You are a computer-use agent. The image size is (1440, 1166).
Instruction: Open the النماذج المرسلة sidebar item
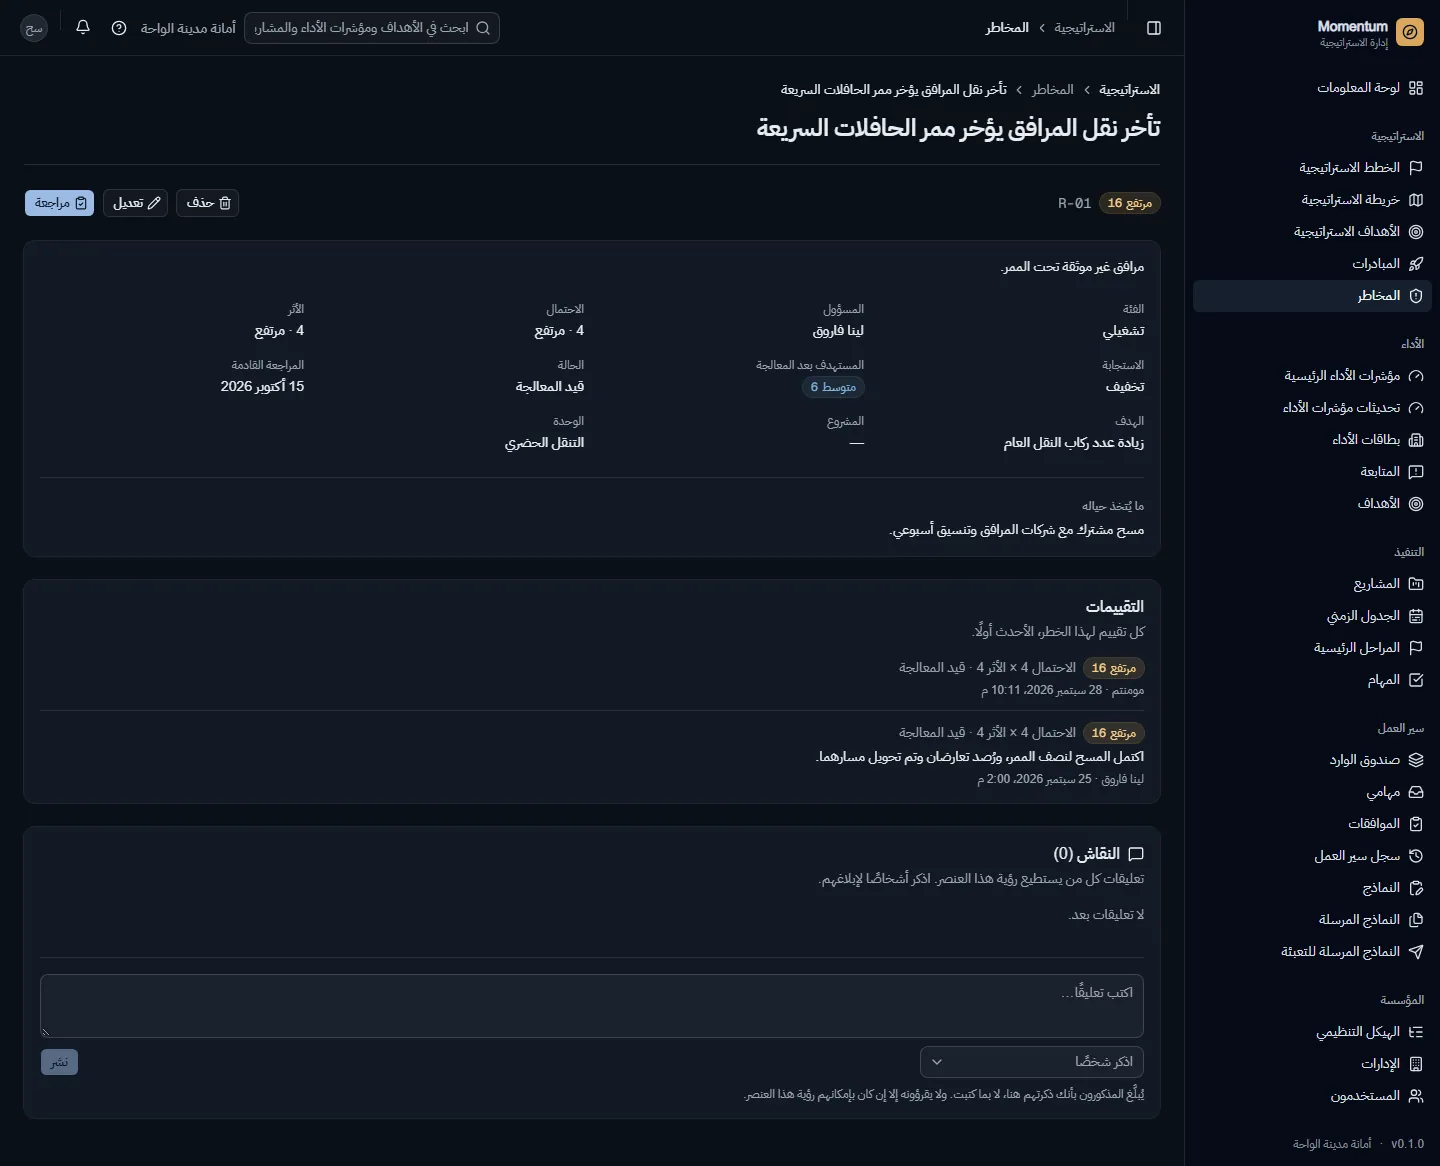tap(1312, 920)
